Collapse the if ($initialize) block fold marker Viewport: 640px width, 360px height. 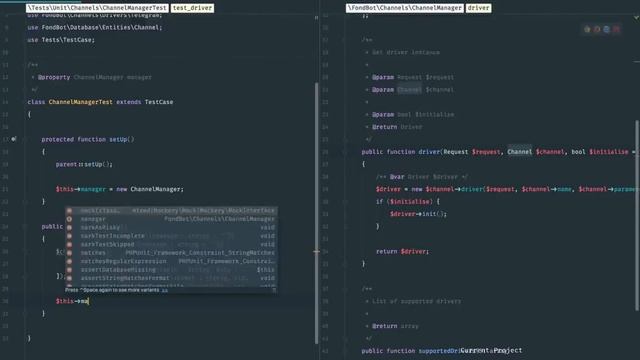pos(345,202)
